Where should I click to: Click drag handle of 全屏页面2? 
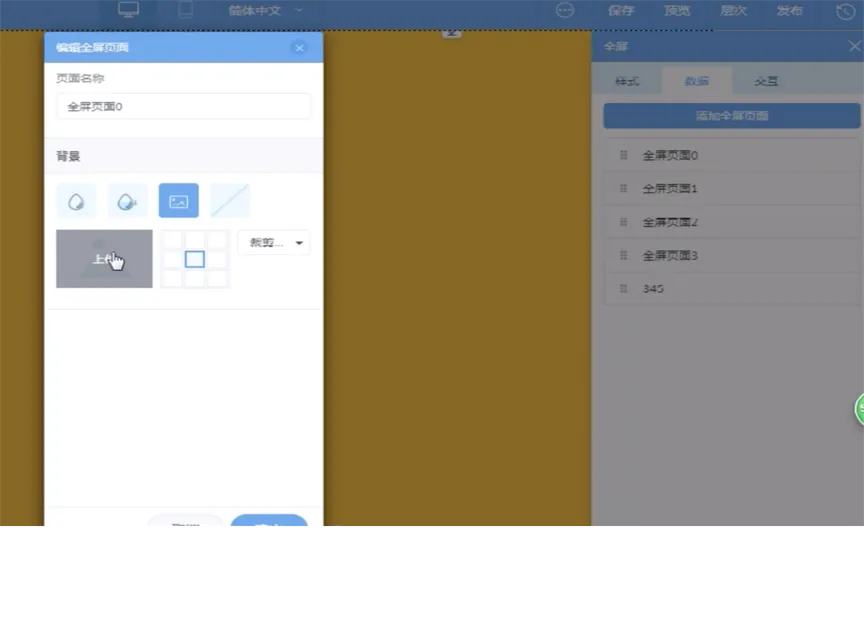click(624, 222)
